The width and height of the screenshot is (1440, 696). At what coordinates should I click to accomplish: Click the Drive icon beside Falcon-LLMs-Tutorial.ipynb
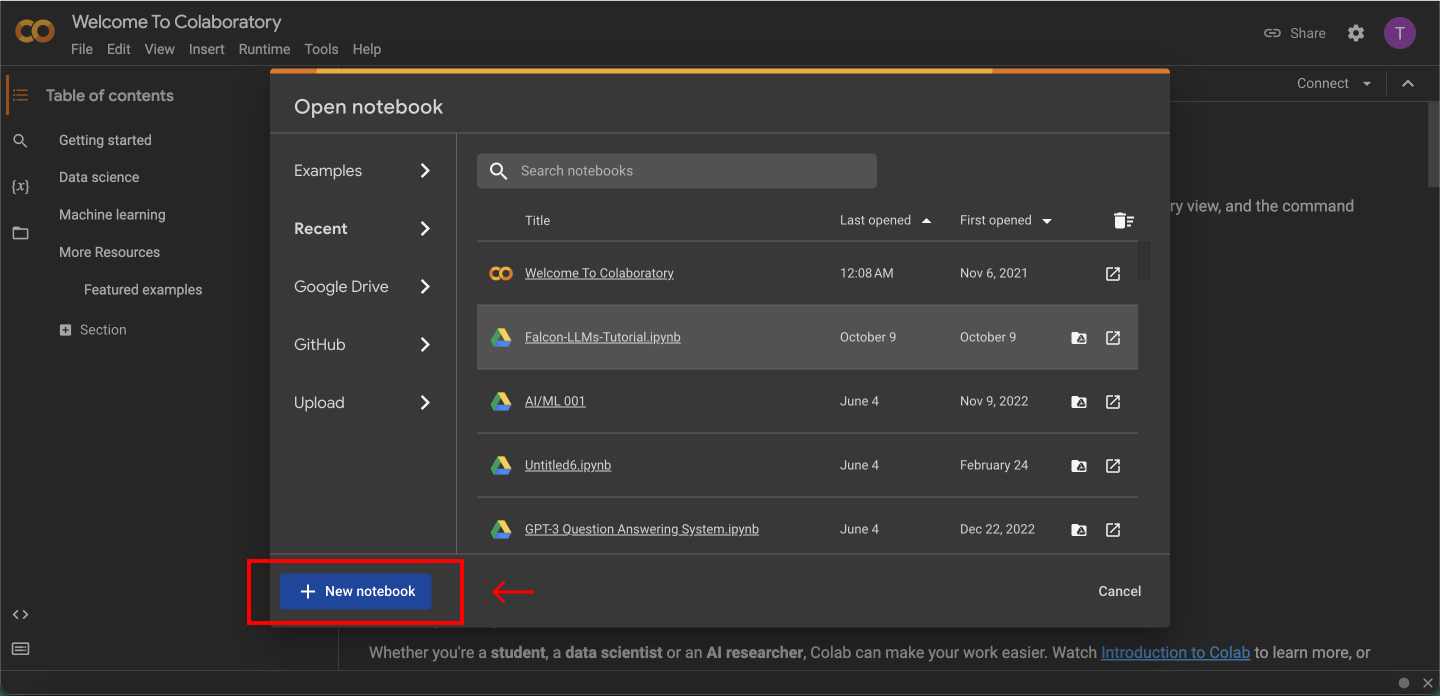coord(501,337)
